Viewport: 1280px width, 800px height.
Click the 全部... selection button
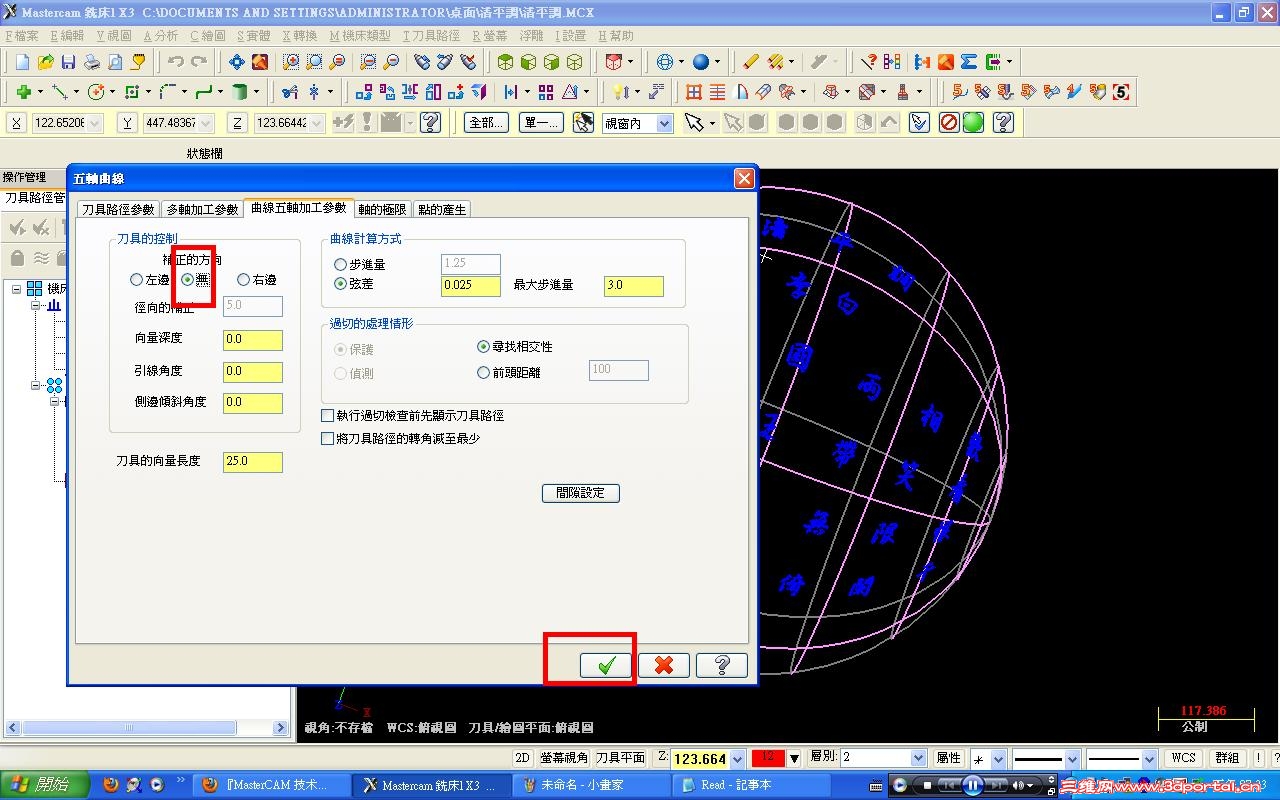(x=486, y=123)
